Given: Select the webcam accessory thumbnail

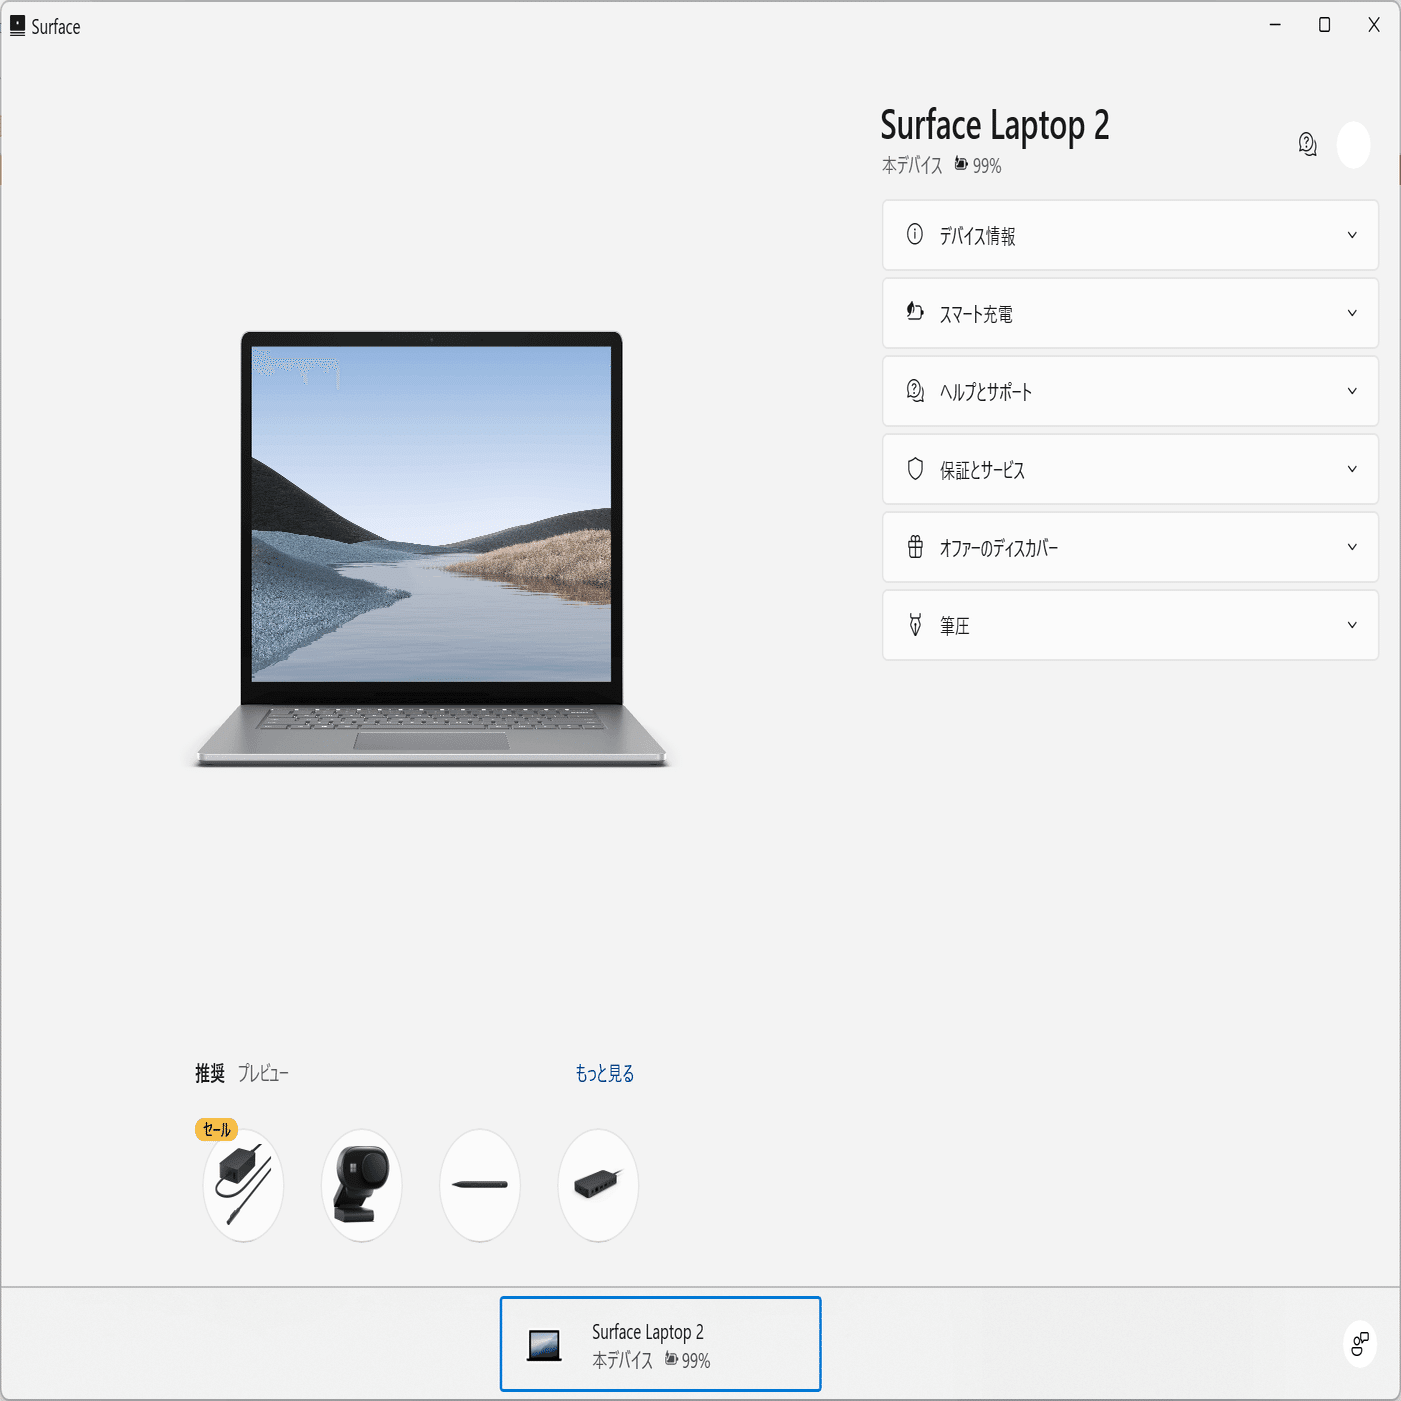Looking at the screenshot, I should point(361,1184).
